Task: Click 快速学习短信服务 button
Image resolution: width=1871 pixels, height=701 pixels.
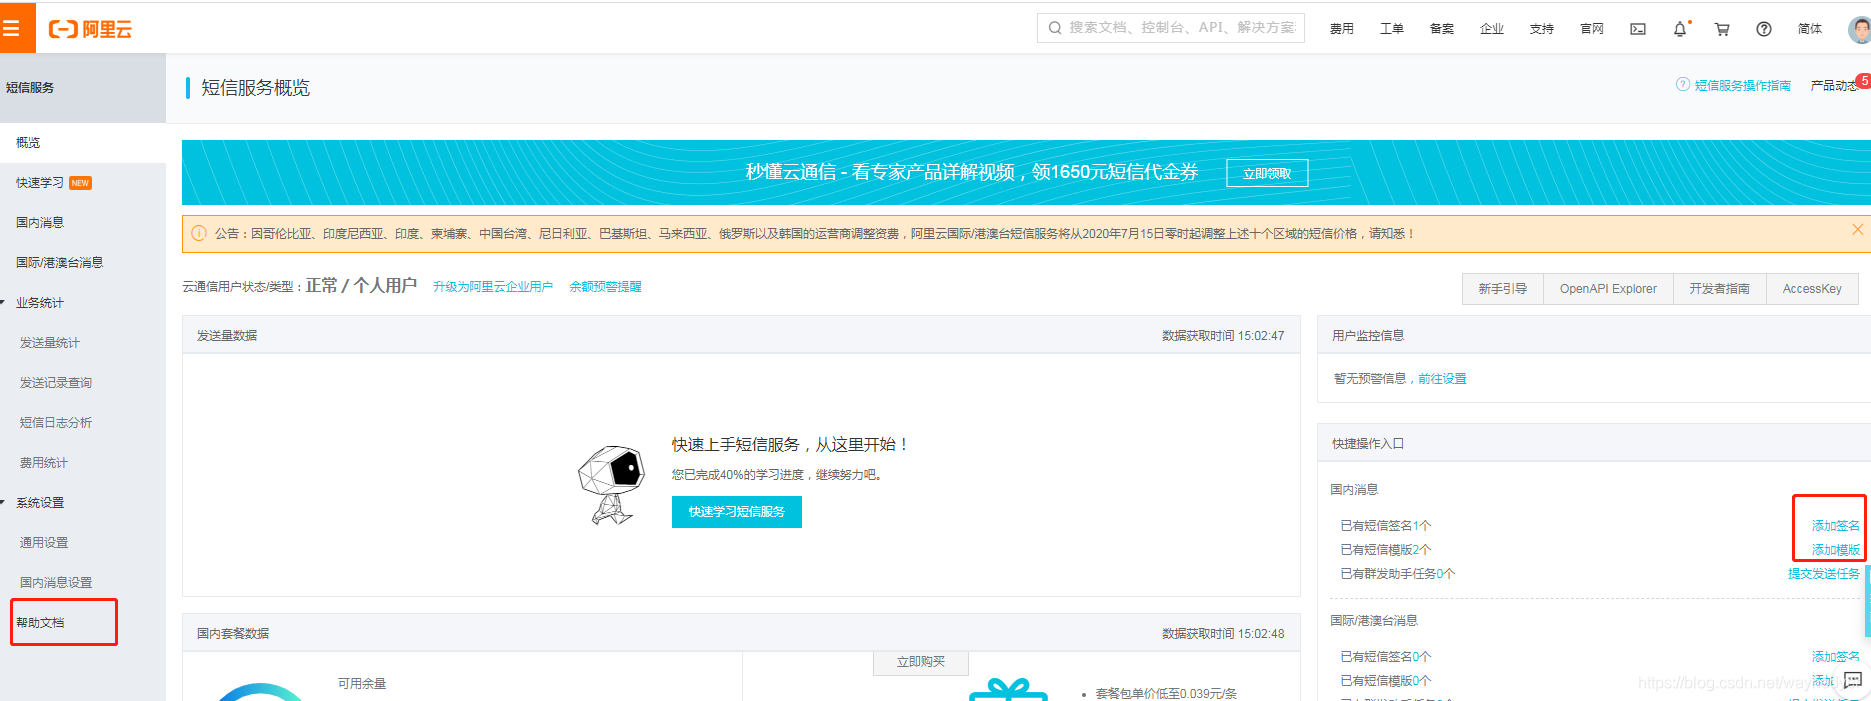Action: click(x=737, y=512)
